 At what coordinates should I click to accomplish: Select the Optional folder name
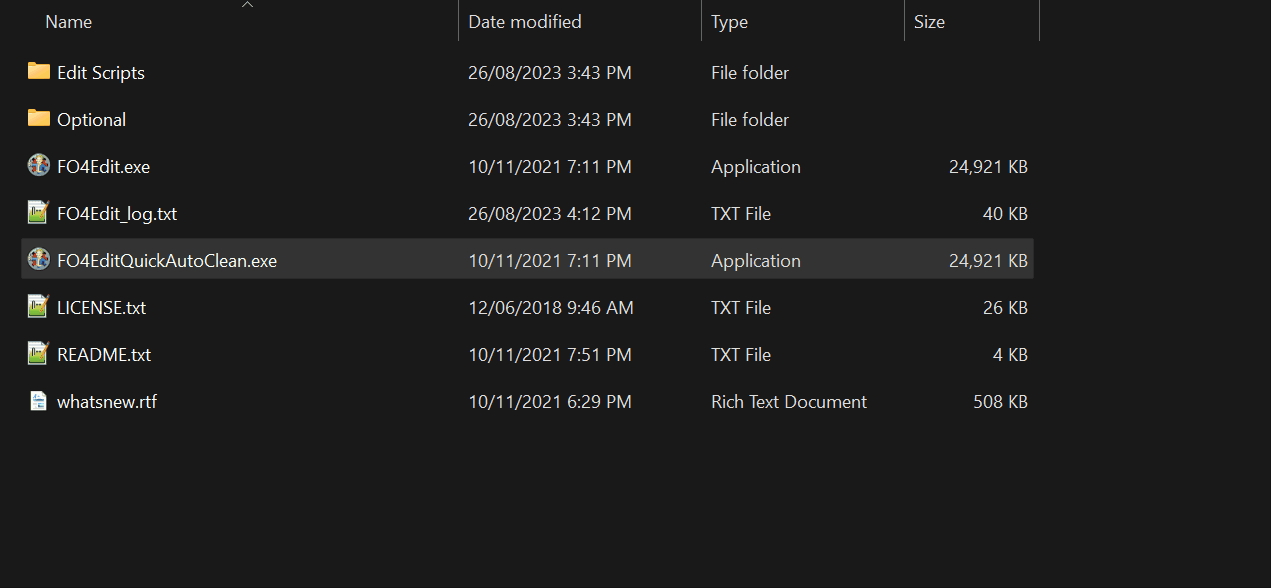pos(91,120)
